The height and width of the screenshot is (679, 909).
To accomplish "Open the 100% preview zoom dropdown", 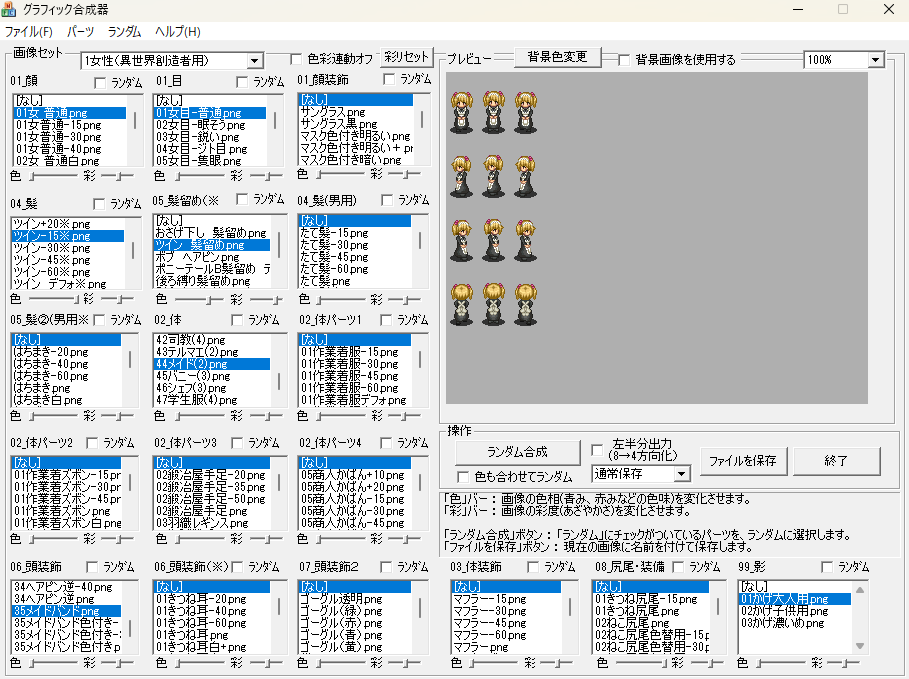I will tap(876, 60).
